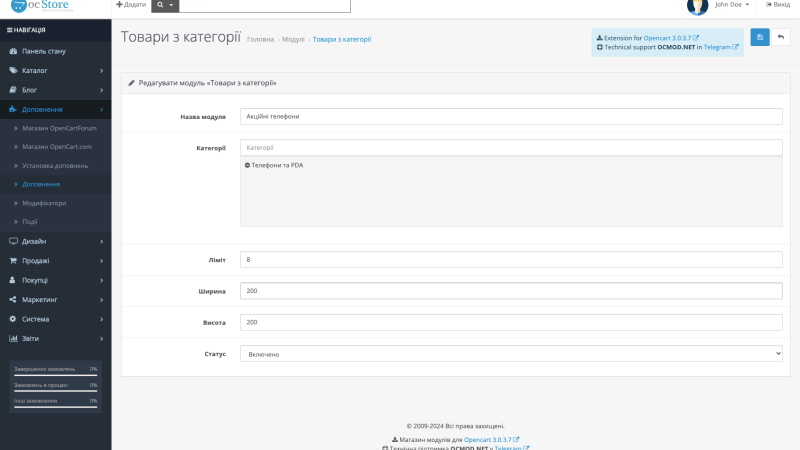Click the John Doe avatar image
This screenshot has height=450, width=800.
tap(697, 6)
